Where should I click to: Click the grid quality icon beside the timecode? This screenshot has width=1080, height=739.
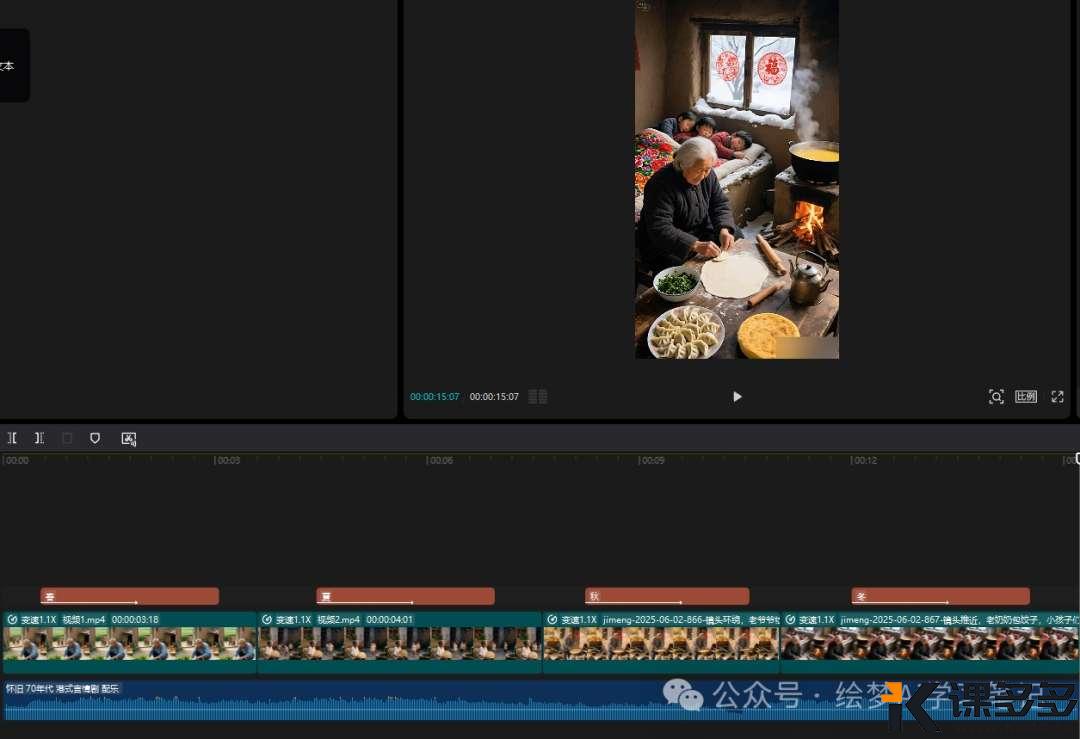(538, 397)
